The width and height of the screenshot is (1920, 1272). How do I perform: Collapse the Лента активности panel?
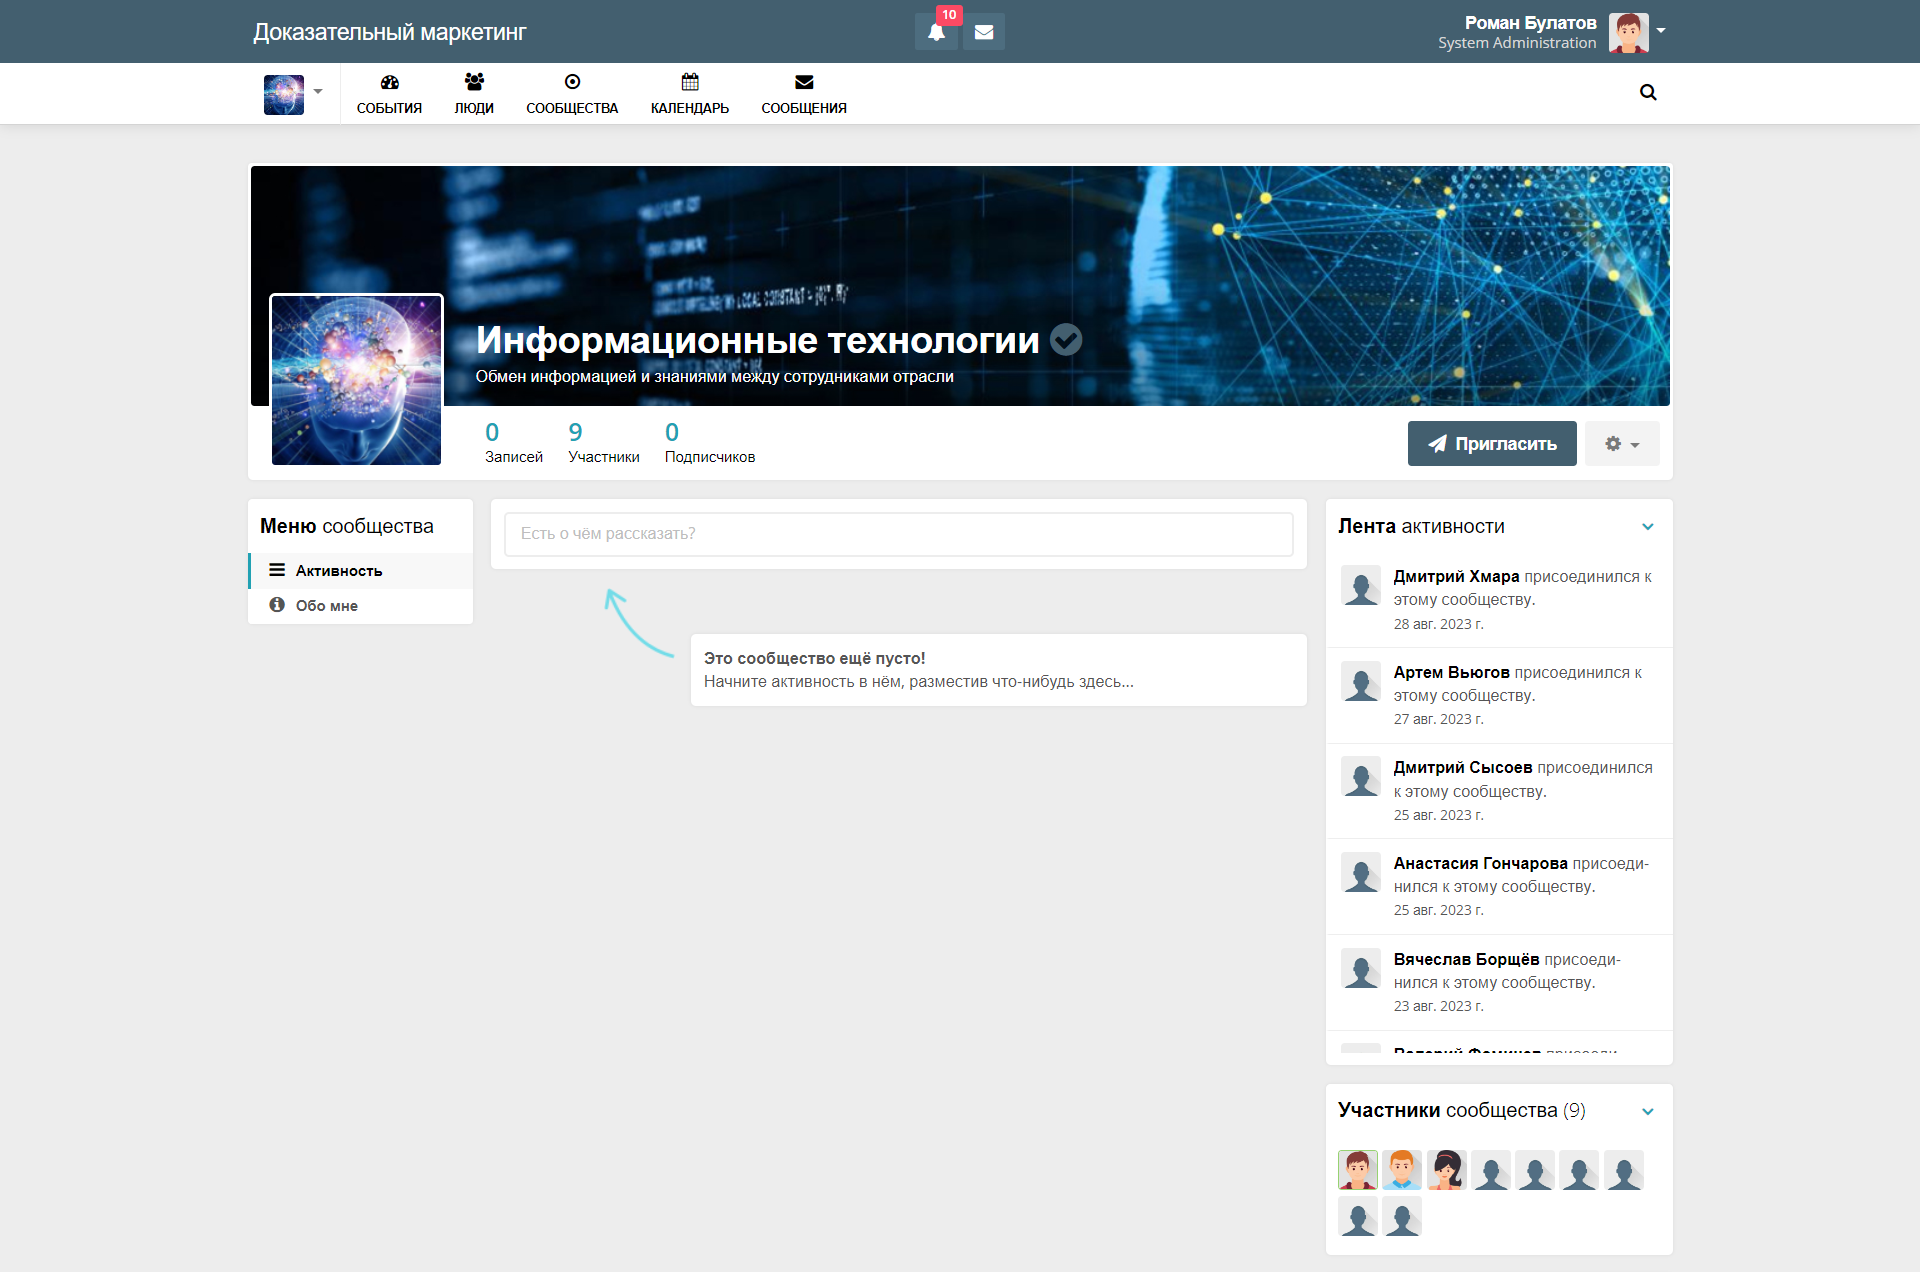point(1648,527)
